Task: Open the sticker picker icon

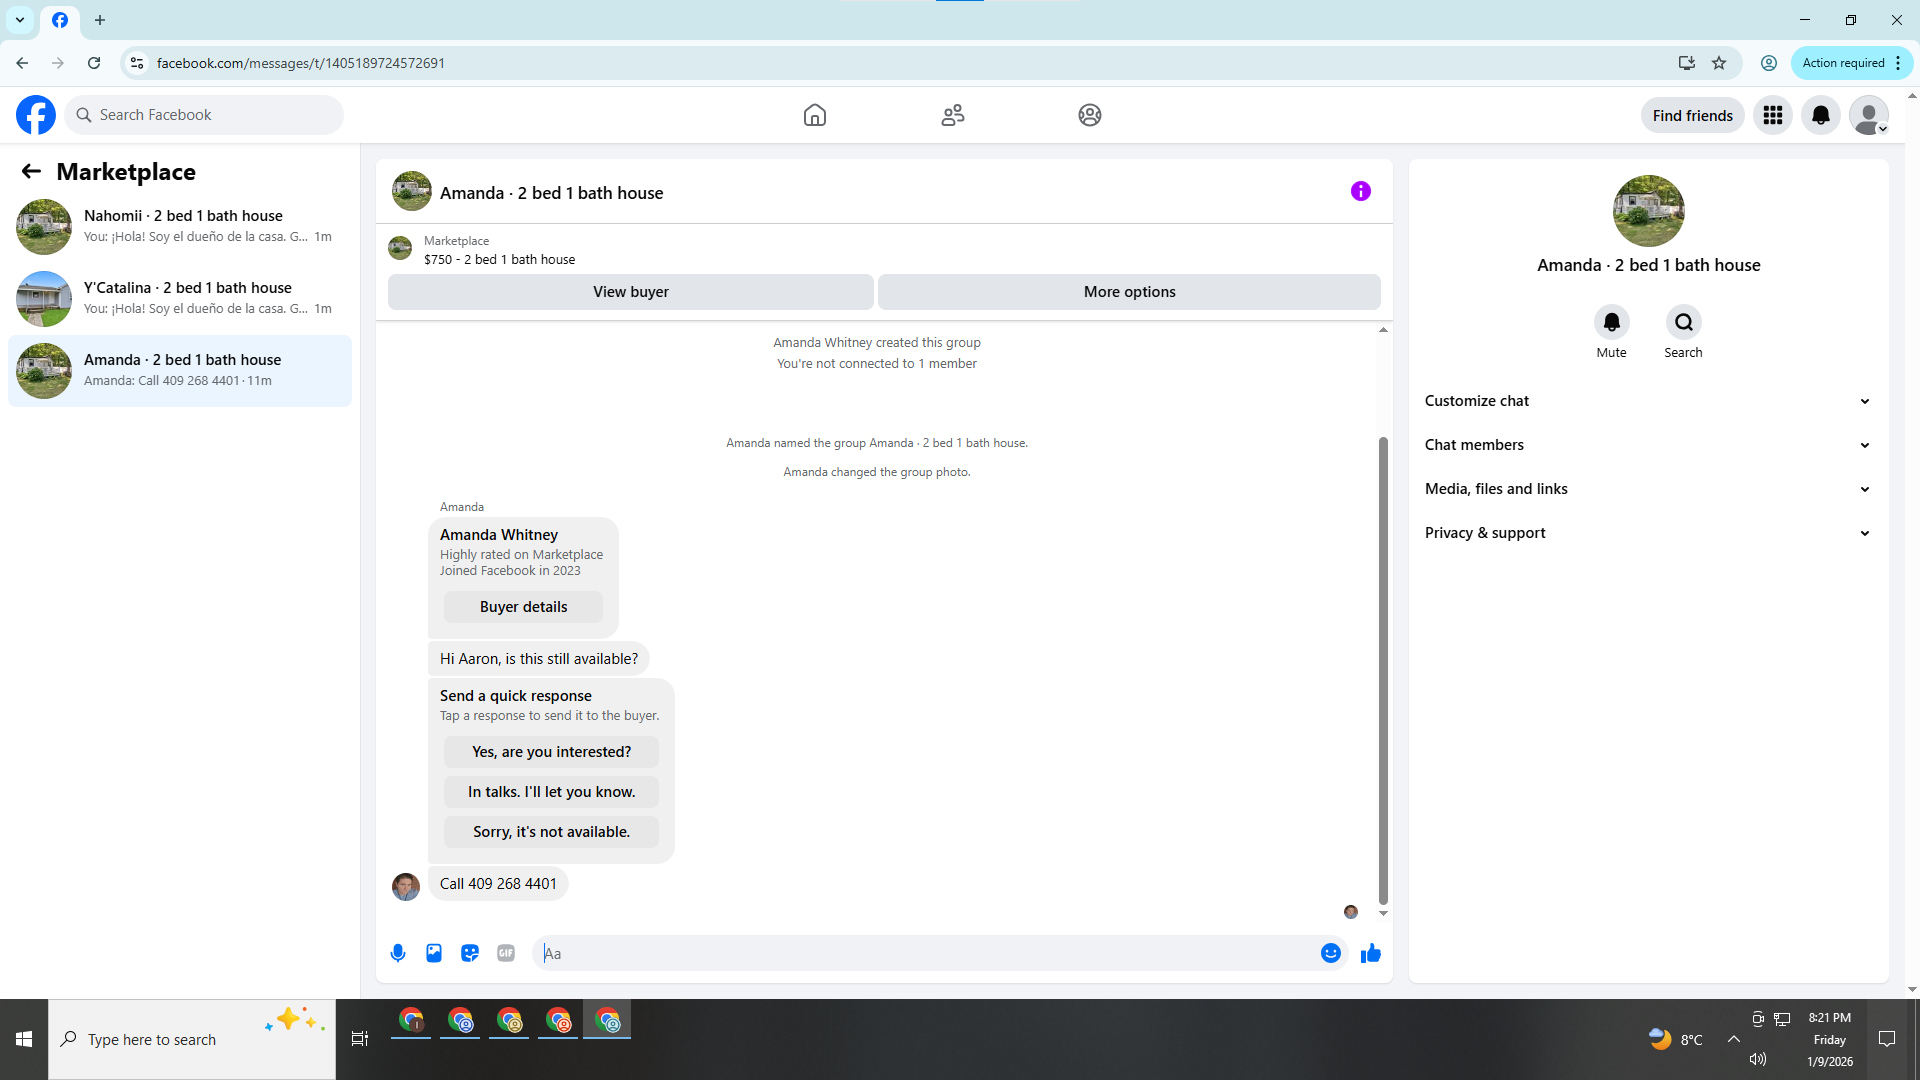Action: (x=470, y=953)
